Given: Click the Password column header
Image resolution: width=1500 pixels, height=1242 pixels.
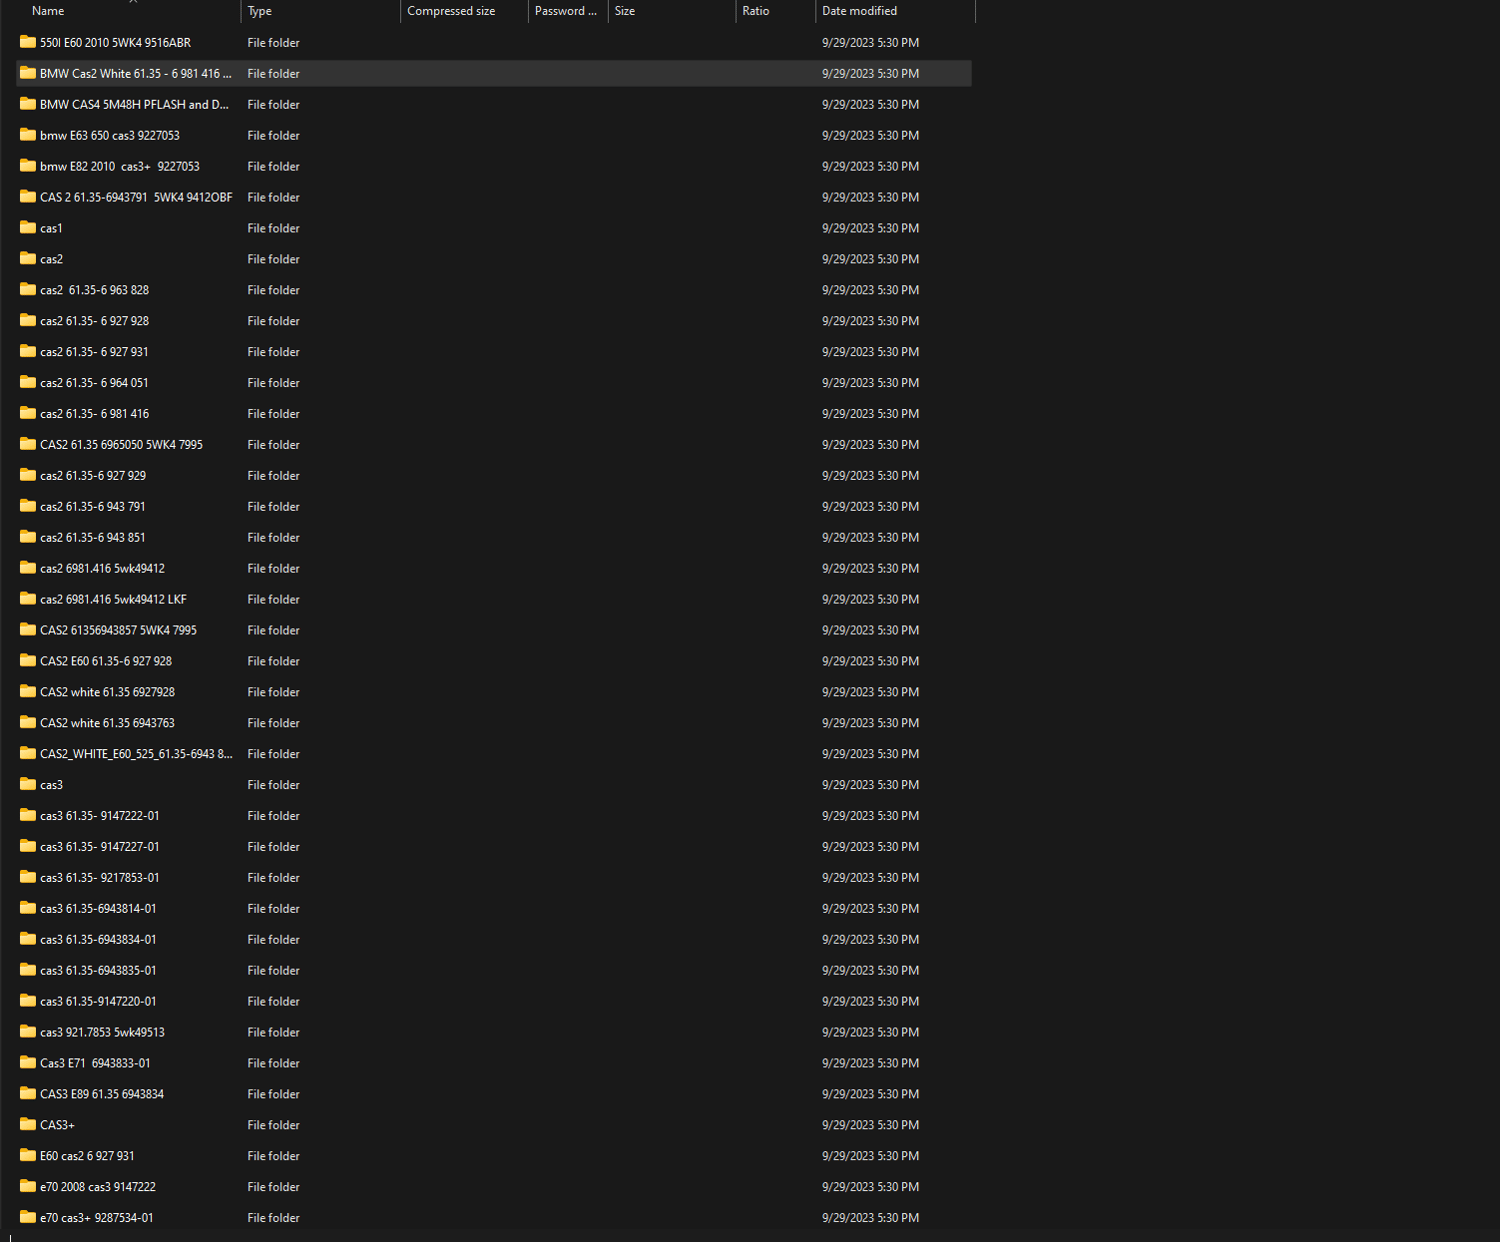Looking at the screenshot, I should pos(568,11).
